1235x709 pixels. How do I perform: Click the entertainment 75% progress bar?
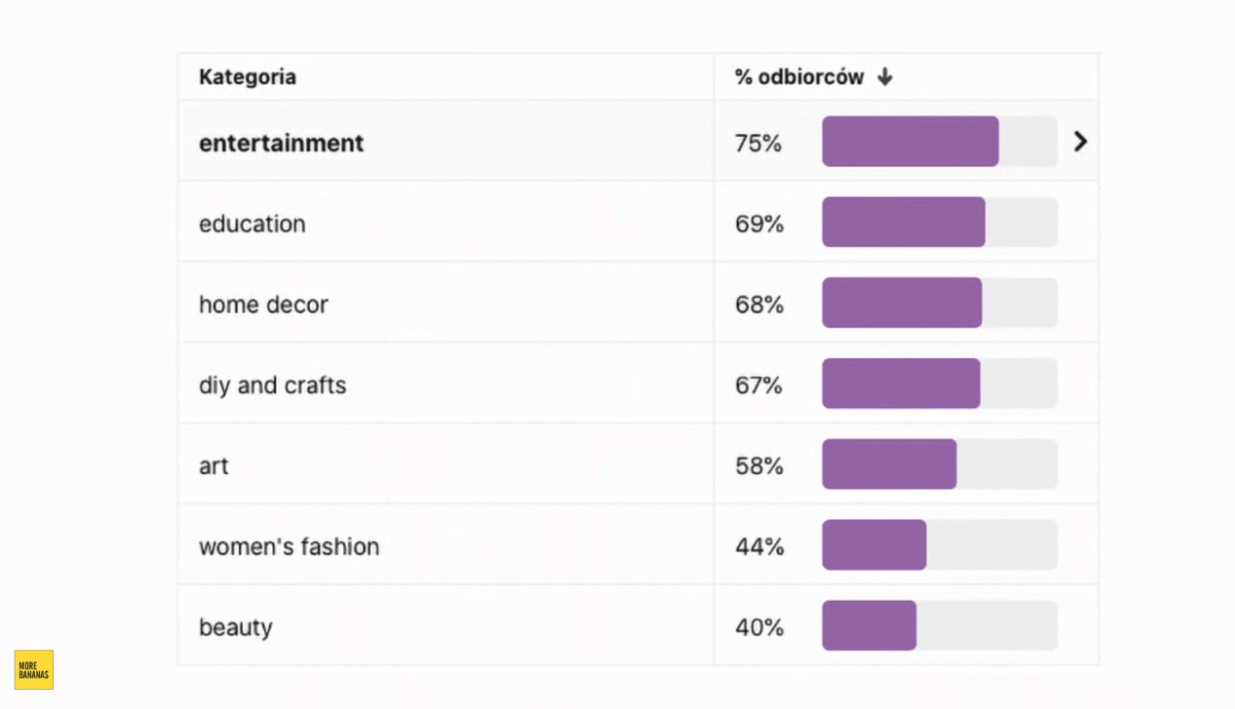pyautogui.click(x=910, y=142)
